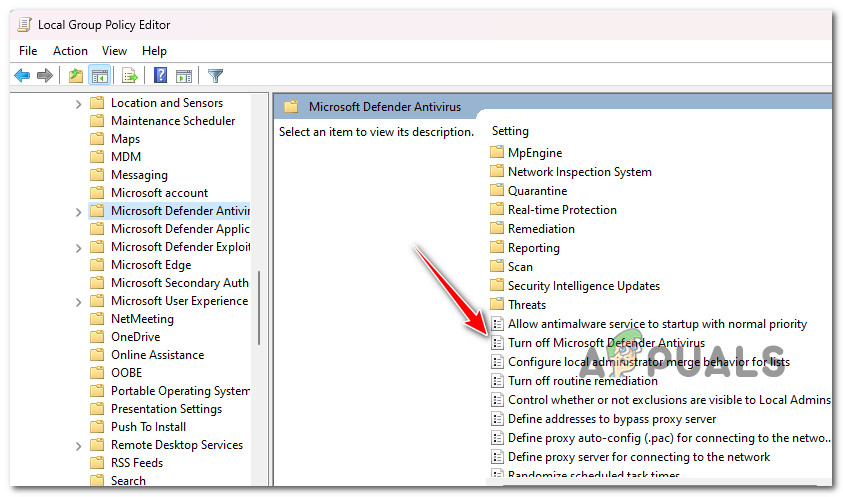Select Define proxy server for connecting policy
Viewport: 843px width, 497px height.
pos(639,457)
